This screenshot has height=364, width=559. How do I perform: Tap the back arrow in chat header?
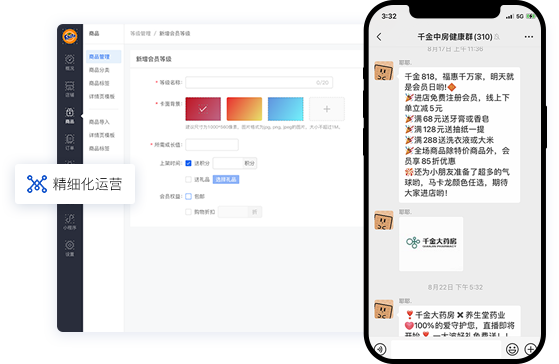point(379,37)
